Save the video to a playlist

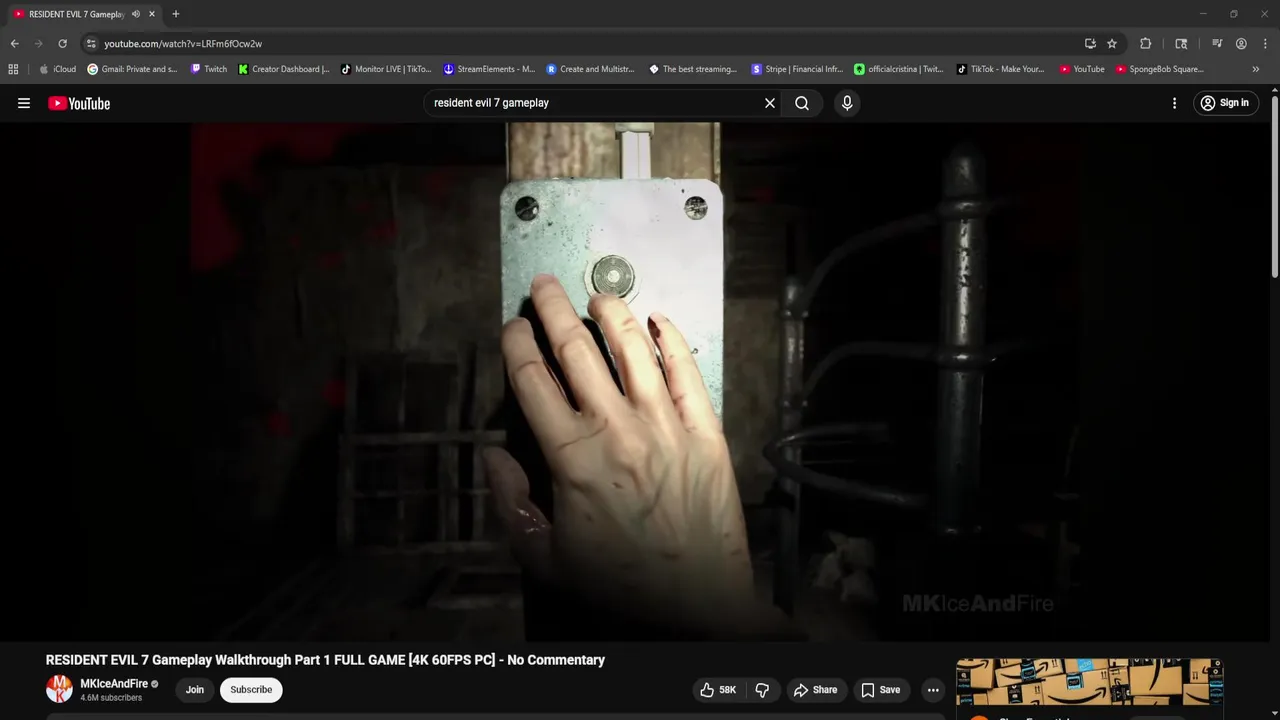(x=880, y=690)
